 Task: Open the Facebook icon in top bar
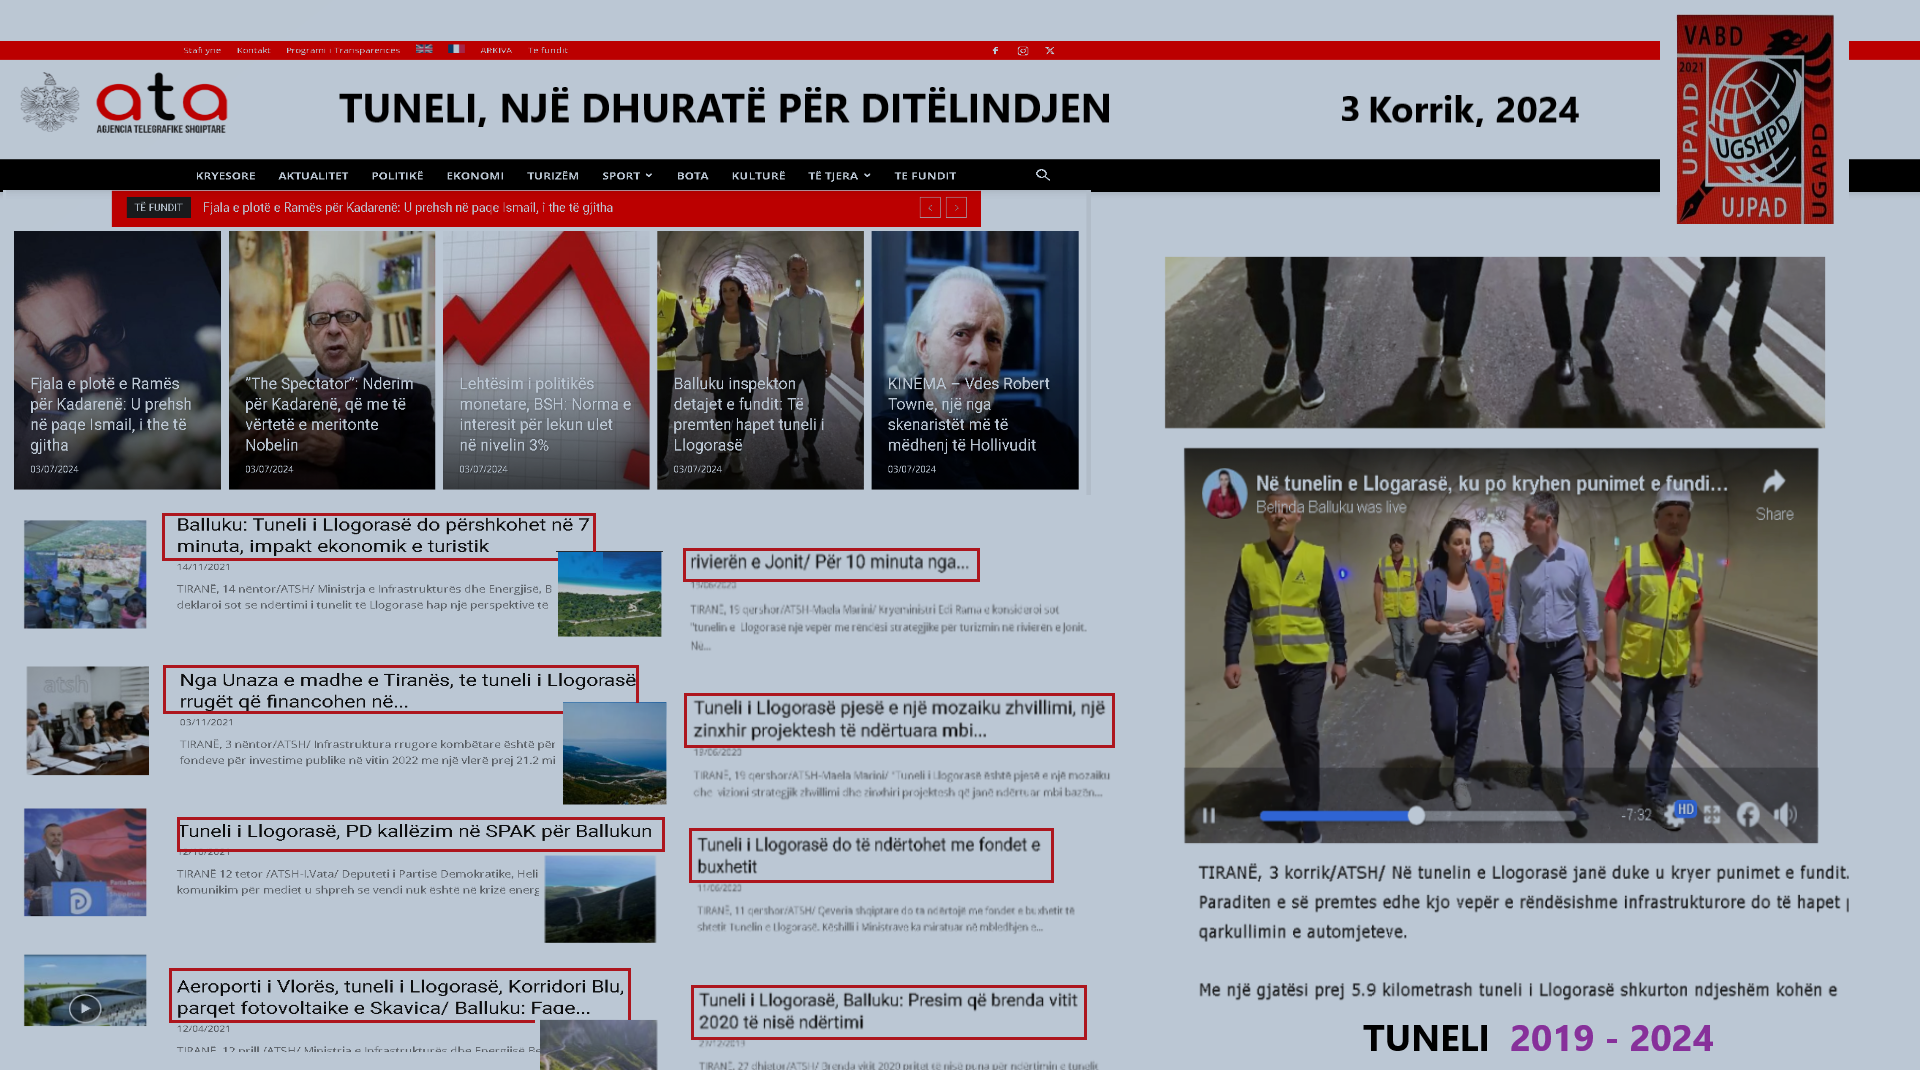tap(995, 50)
